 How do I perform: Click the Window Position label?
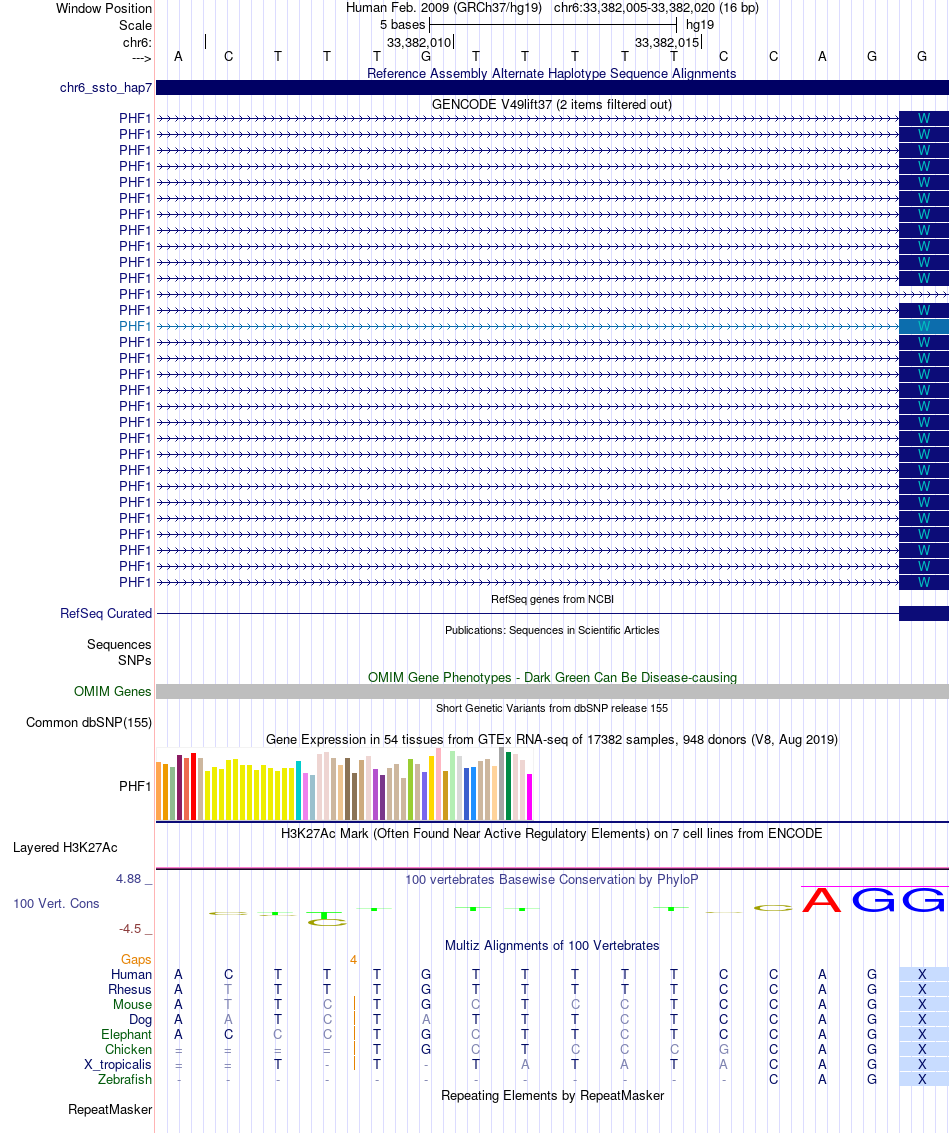104,9
